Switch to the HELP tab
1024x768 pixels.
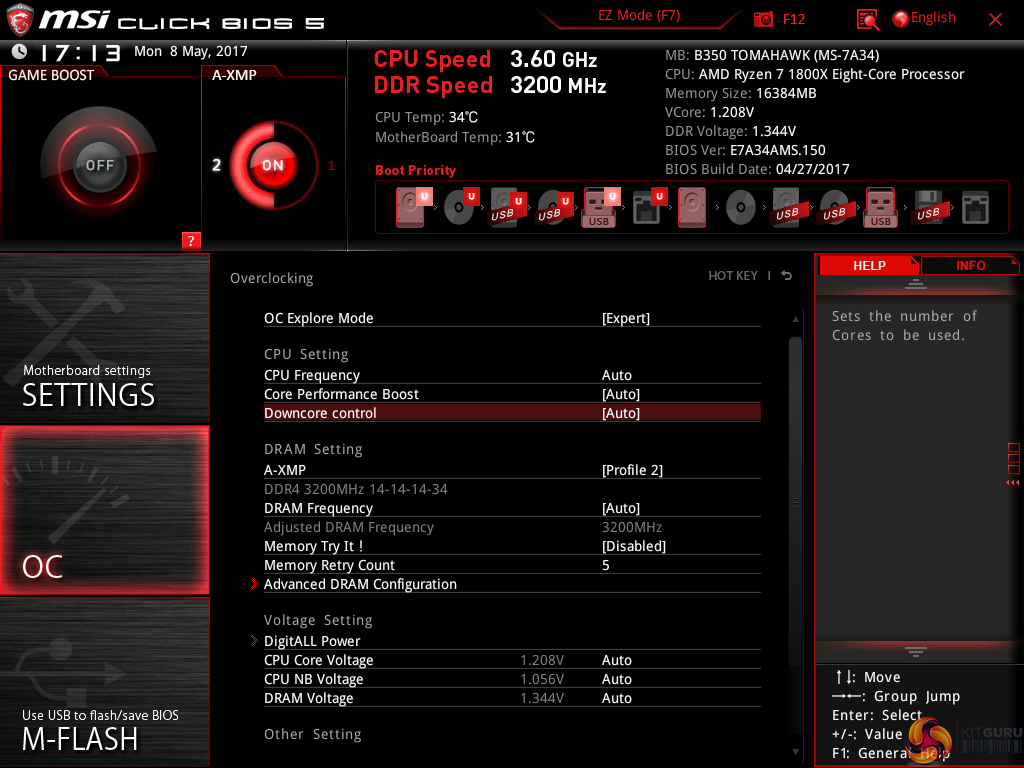869,265
